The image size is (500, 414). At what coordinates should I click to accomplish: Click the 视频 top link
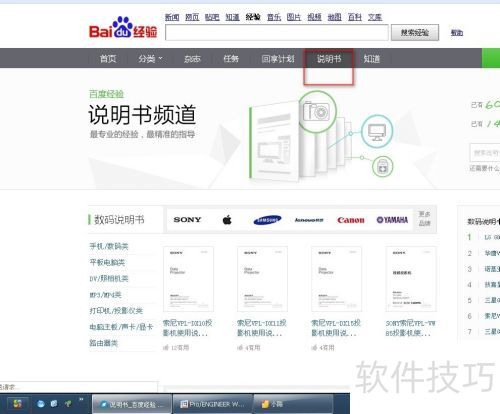coord(314,17)
